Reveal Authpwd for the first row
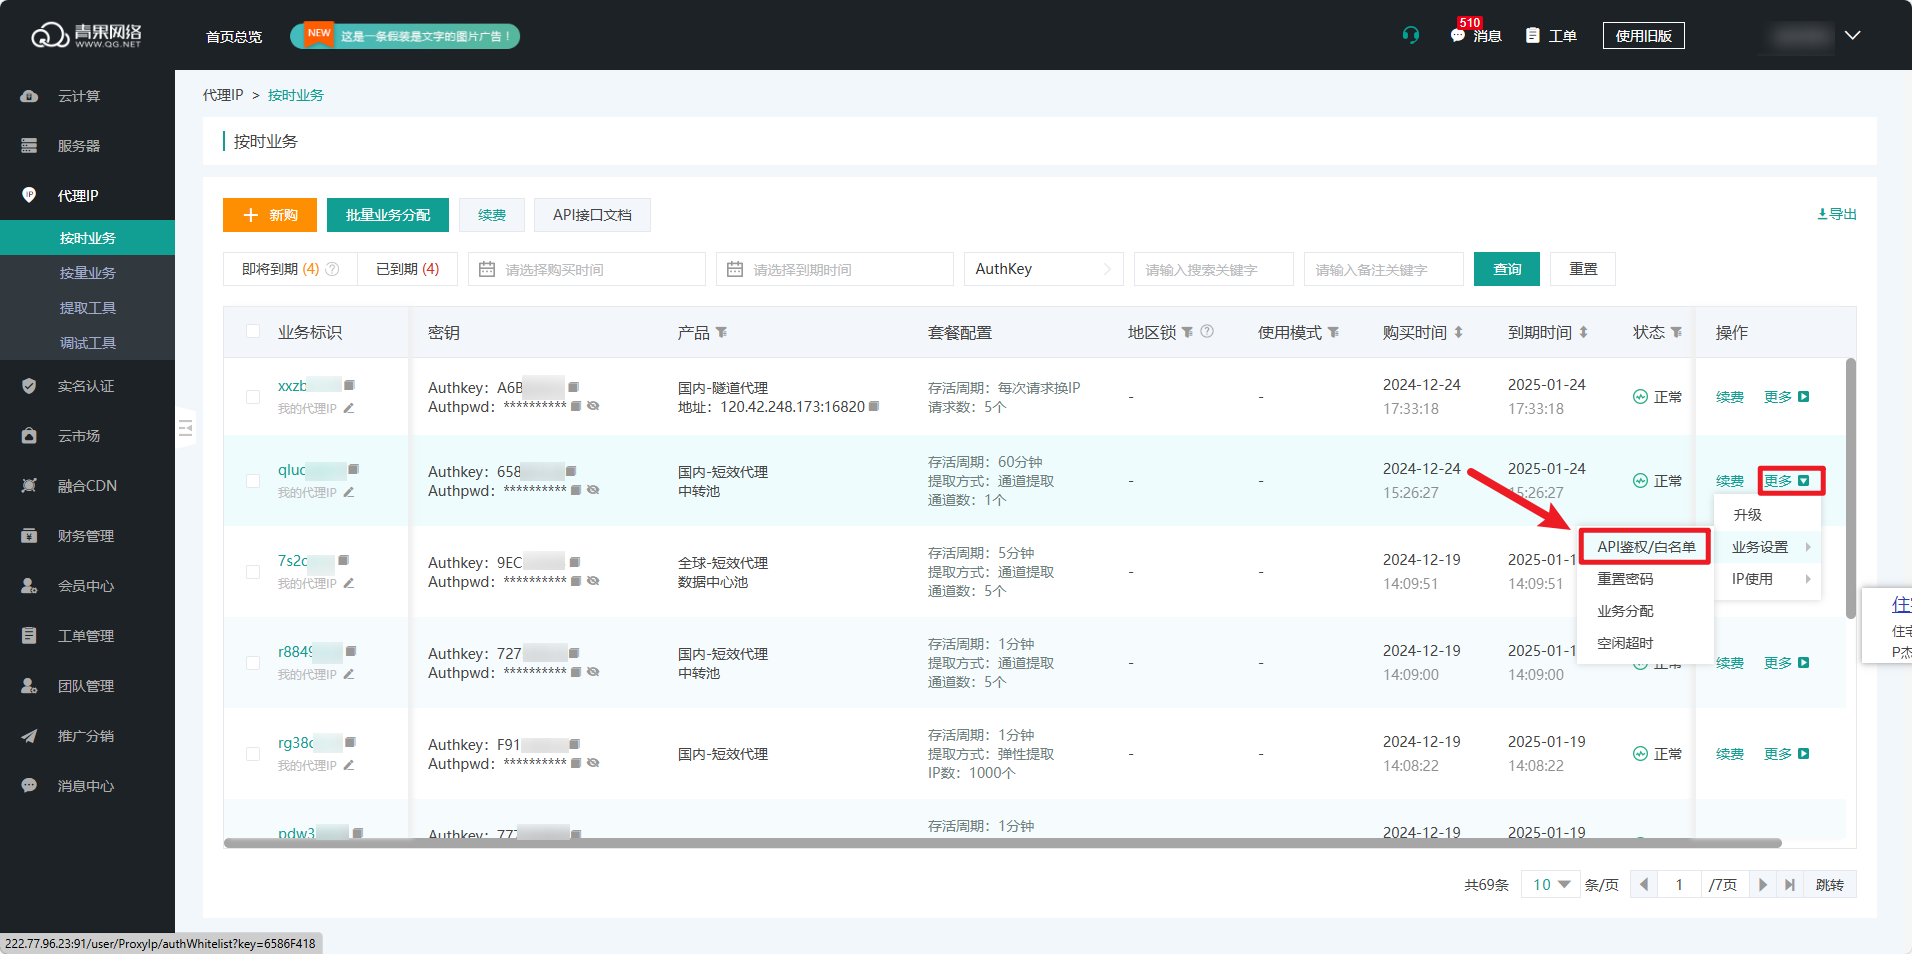This screenshot has width=1912, height=954. (x=593, y=406)
